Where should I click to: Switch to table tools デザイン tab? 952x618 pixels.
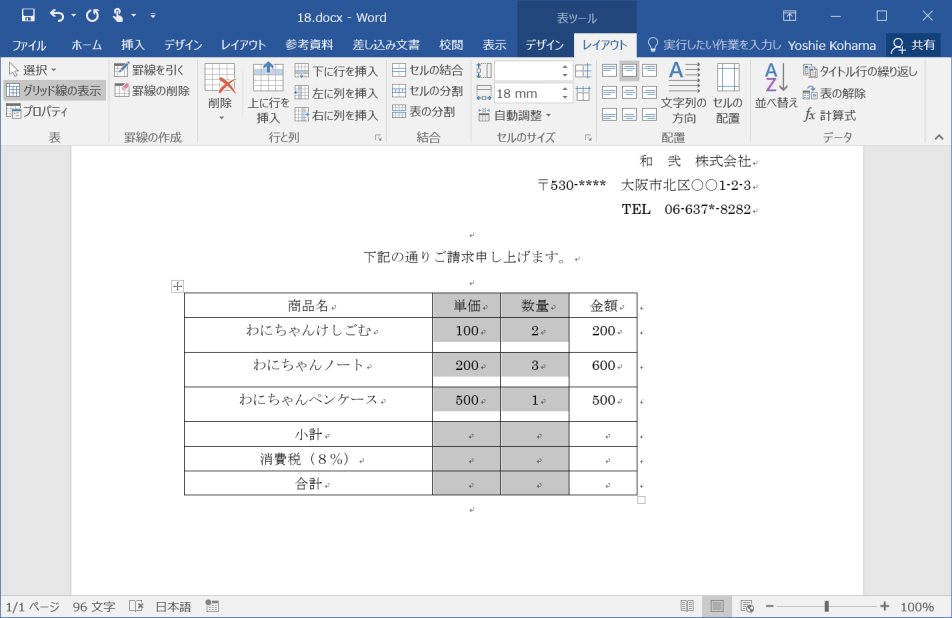coord(544,45)
